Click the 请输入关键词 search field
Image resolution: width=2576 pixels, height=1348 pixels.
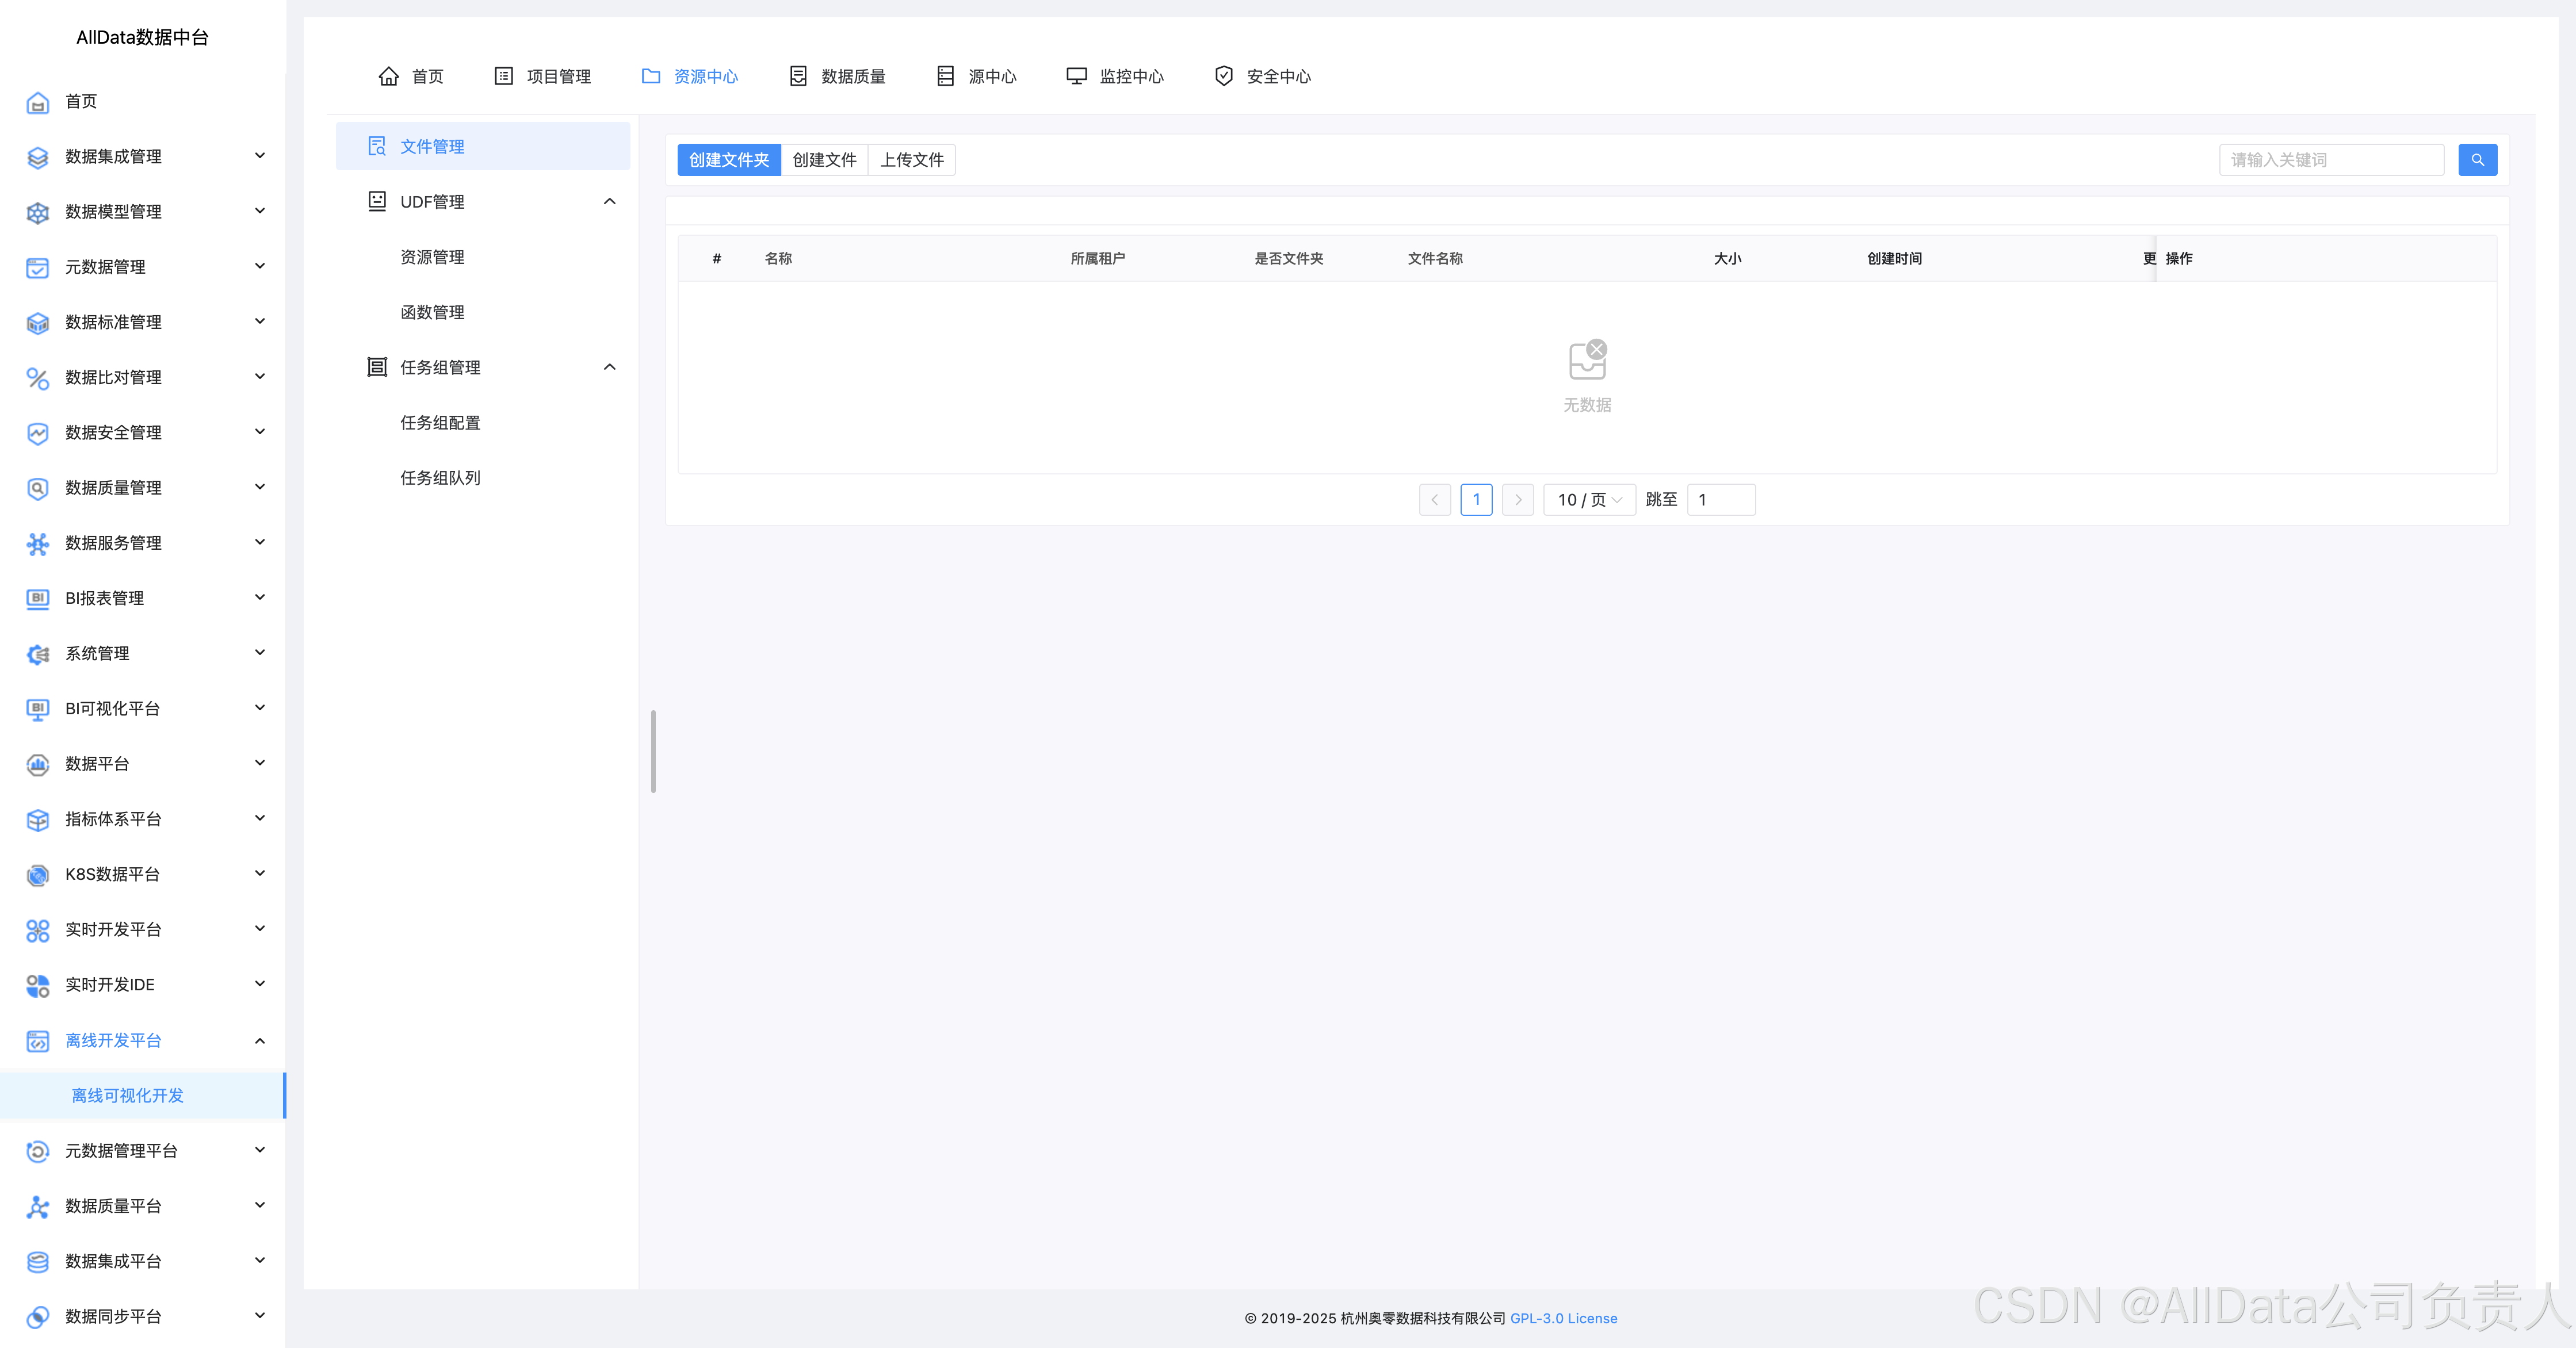(2331, 160)
